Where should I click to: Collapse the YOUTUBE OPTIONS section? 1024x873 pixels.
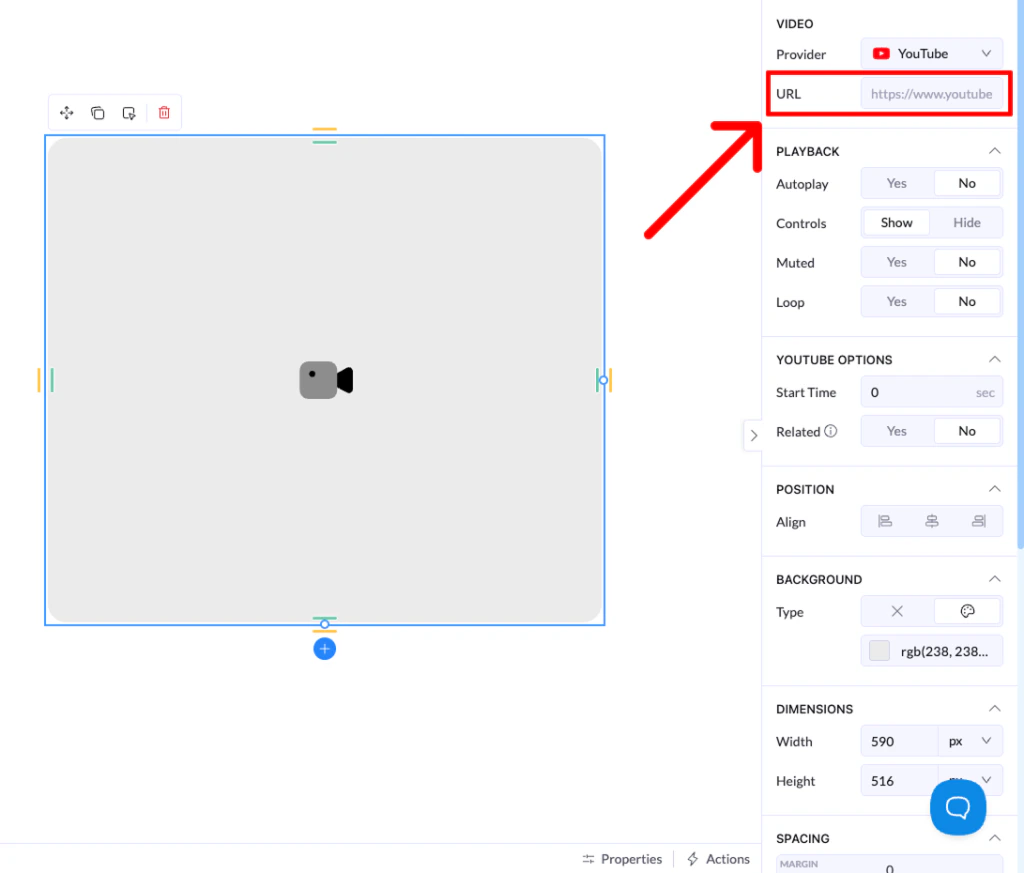pyautogui.click(x=995, y=359)
